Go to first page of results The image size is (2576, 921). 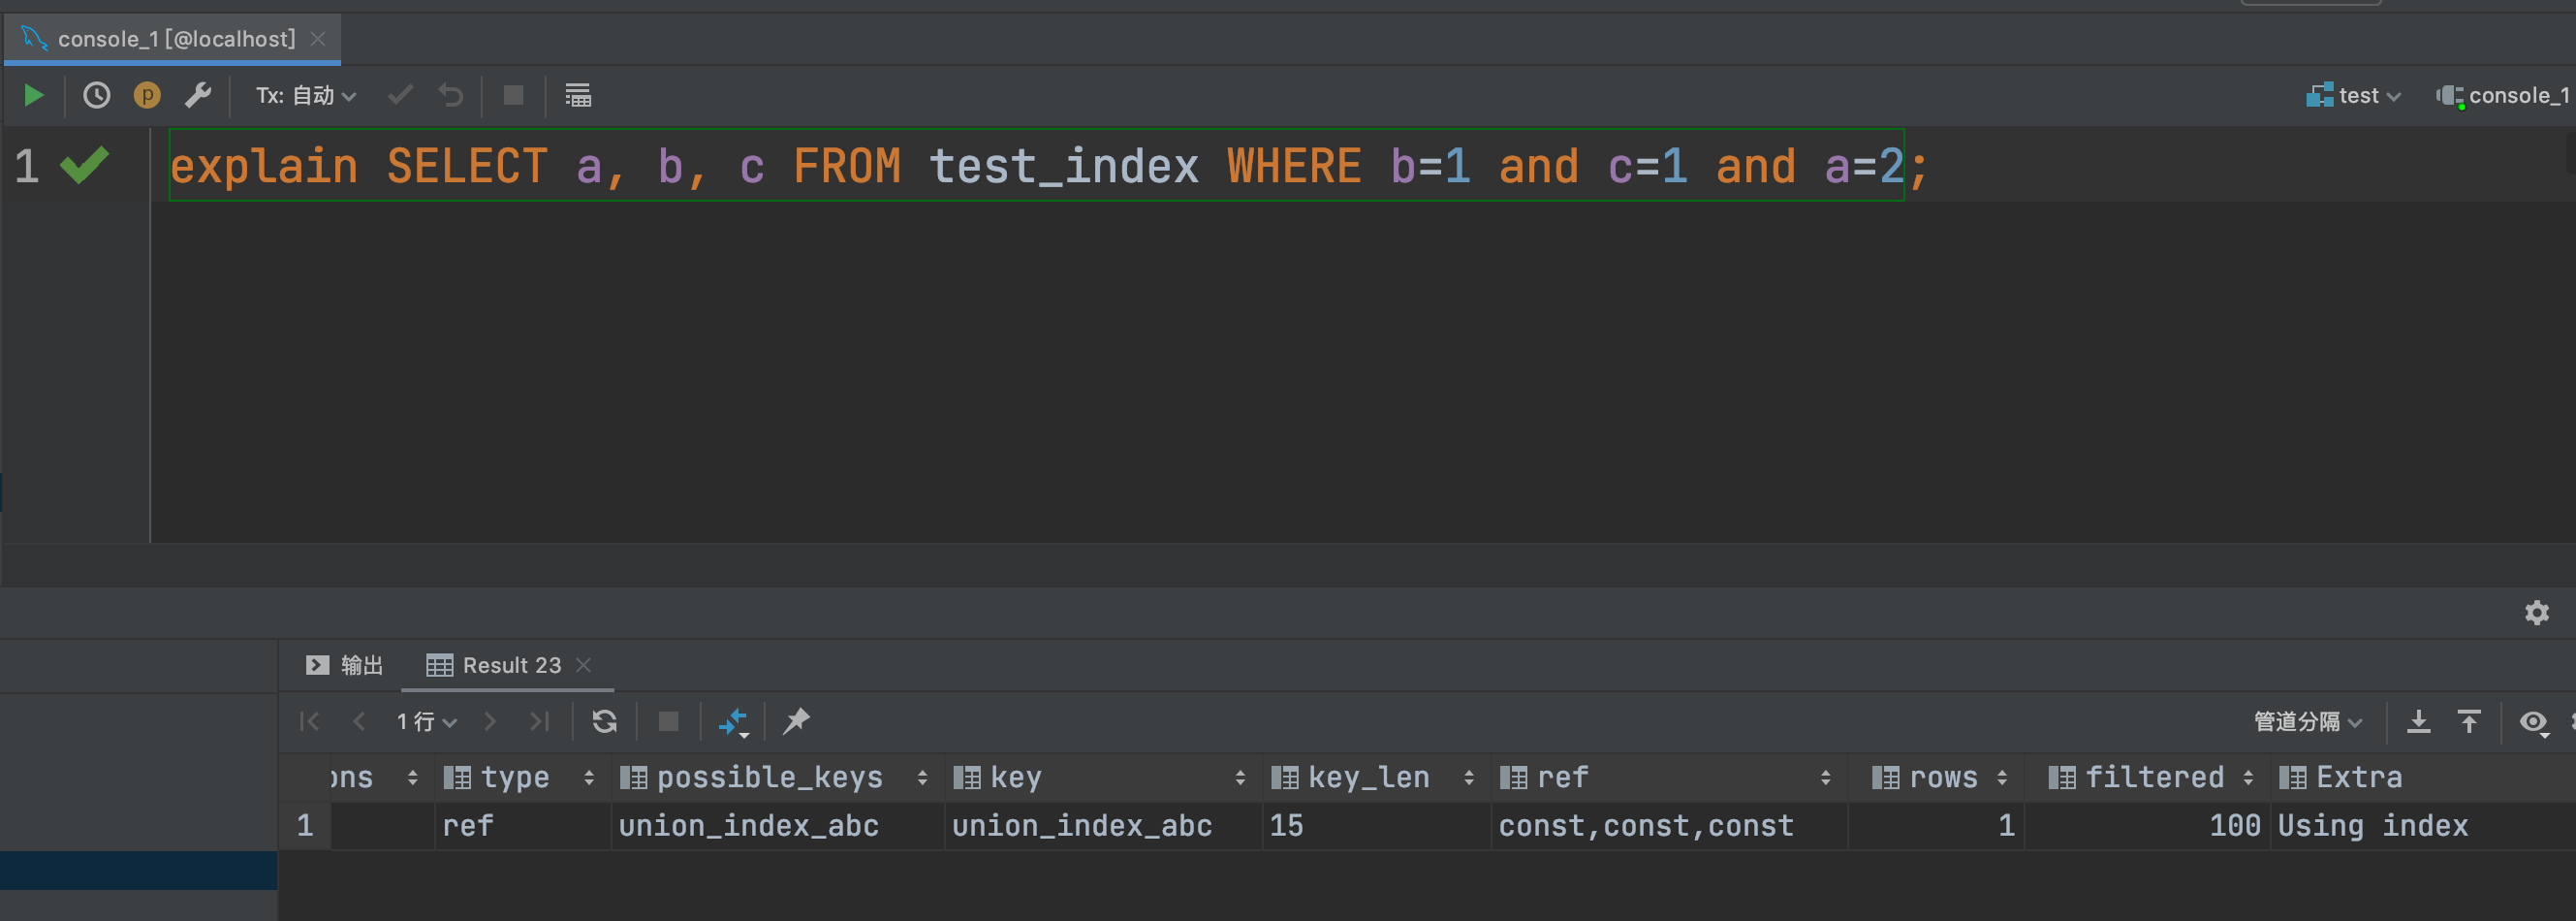point(309,721)
